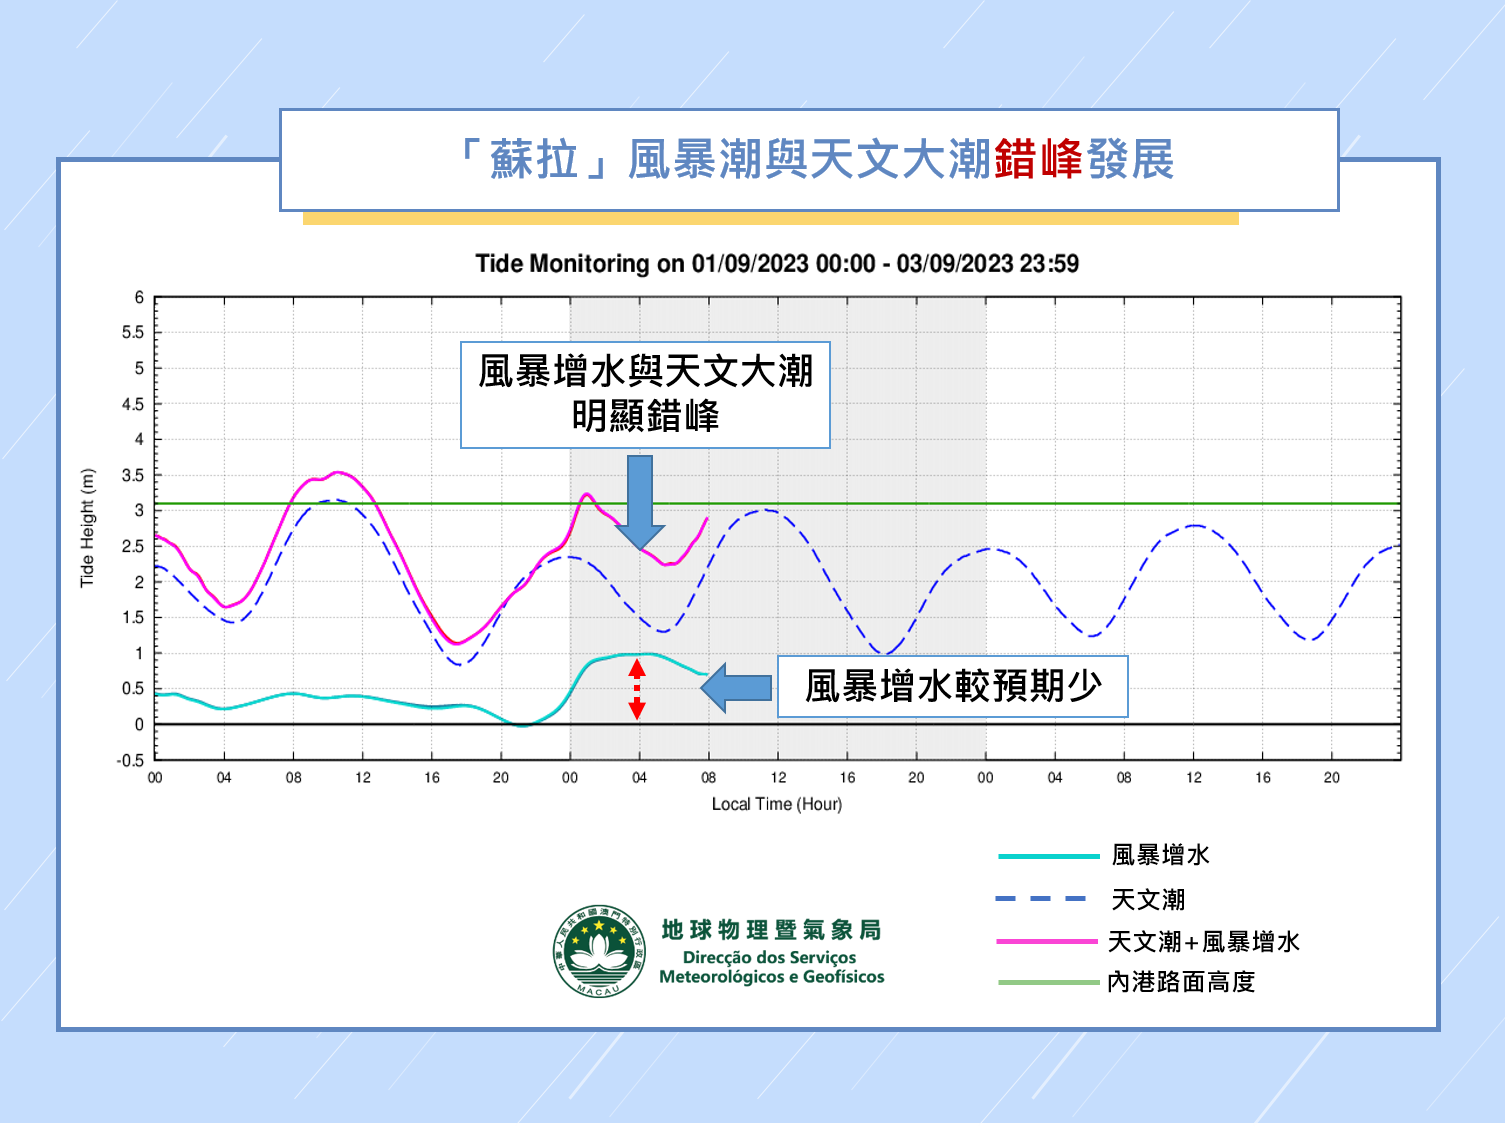
Task: Click the 內港路面高度 legend label
Action: pos(1181,983)
